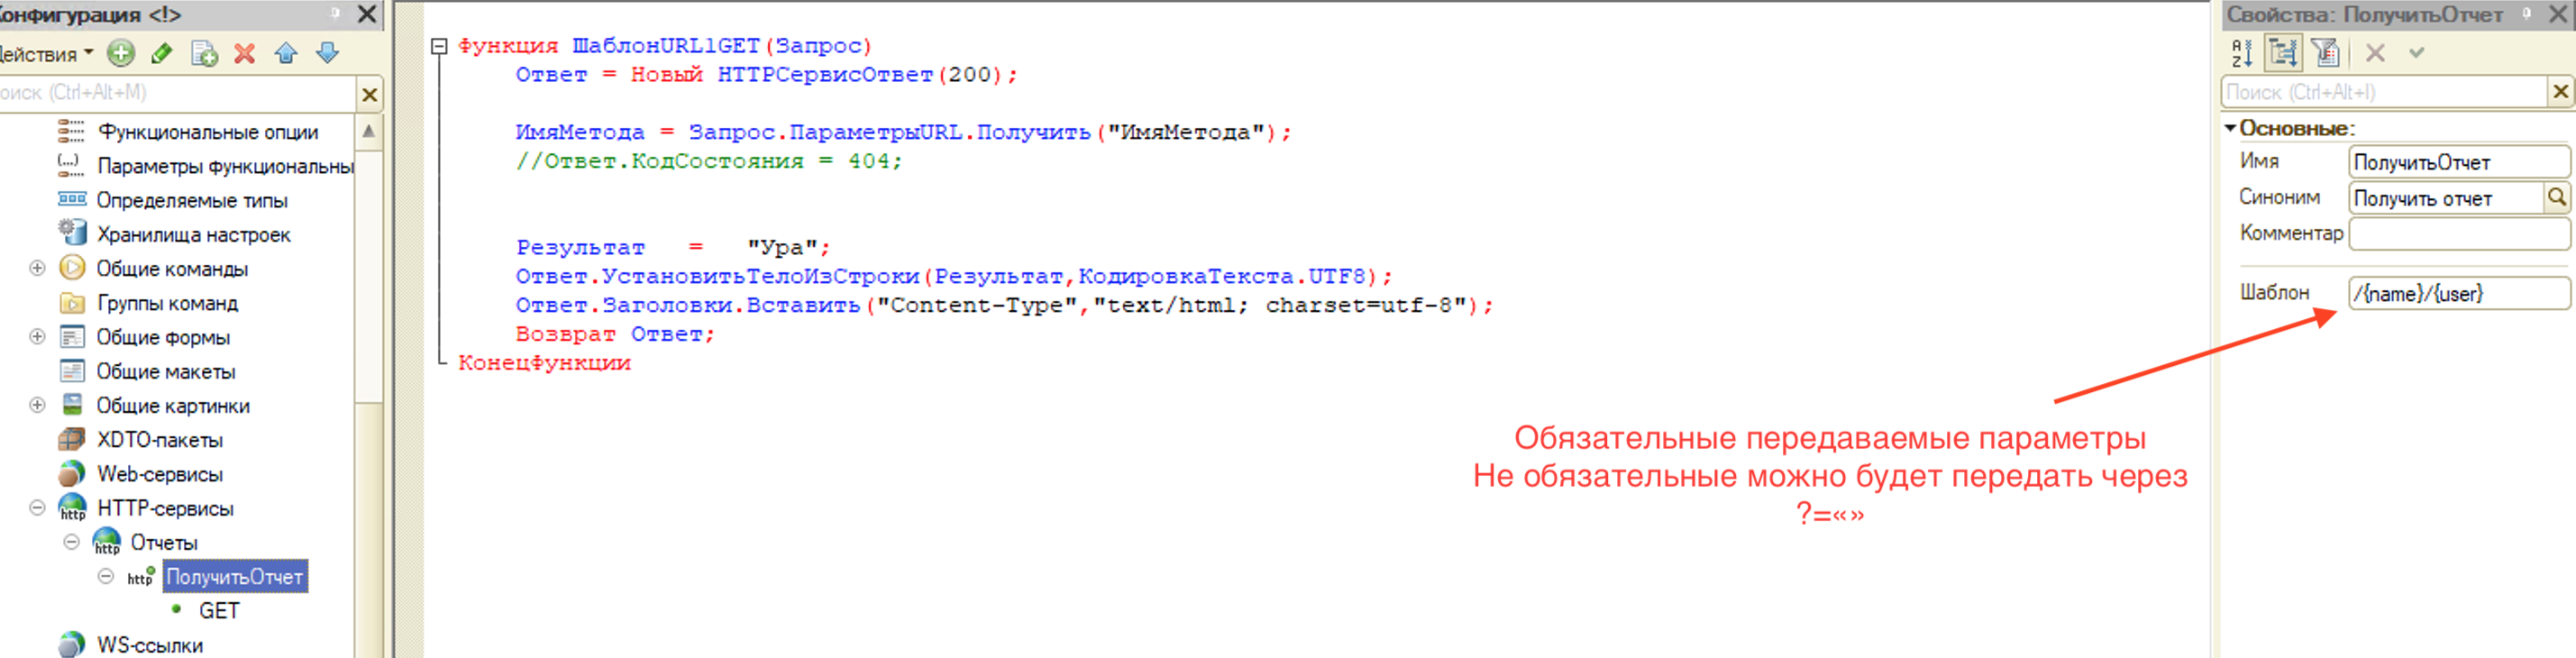Click the Синоним field search button
Screen dimensions: 2576x658
coord(2556,197)
